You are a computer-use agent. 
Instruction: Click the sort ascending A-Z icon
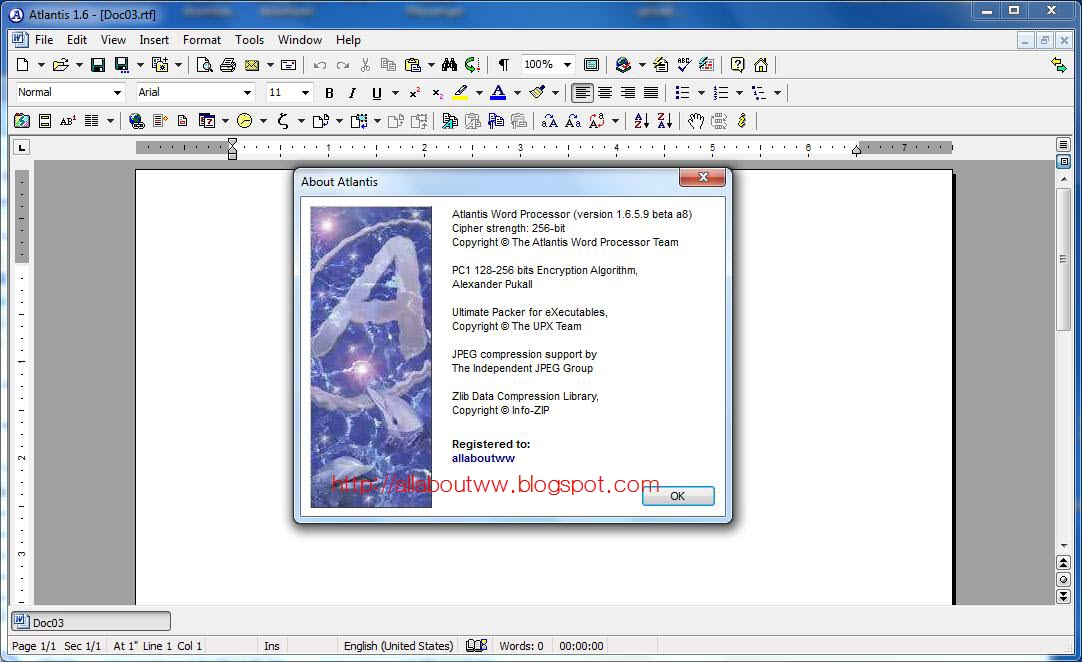pyautogui.click(x=641, y=121)
